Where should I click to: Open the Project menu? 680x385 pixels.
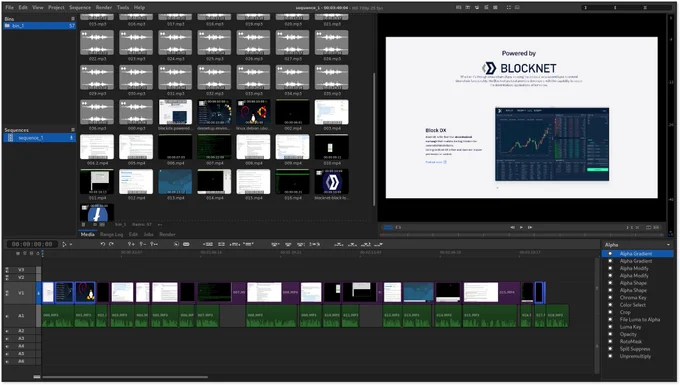[x=56, y=7]
